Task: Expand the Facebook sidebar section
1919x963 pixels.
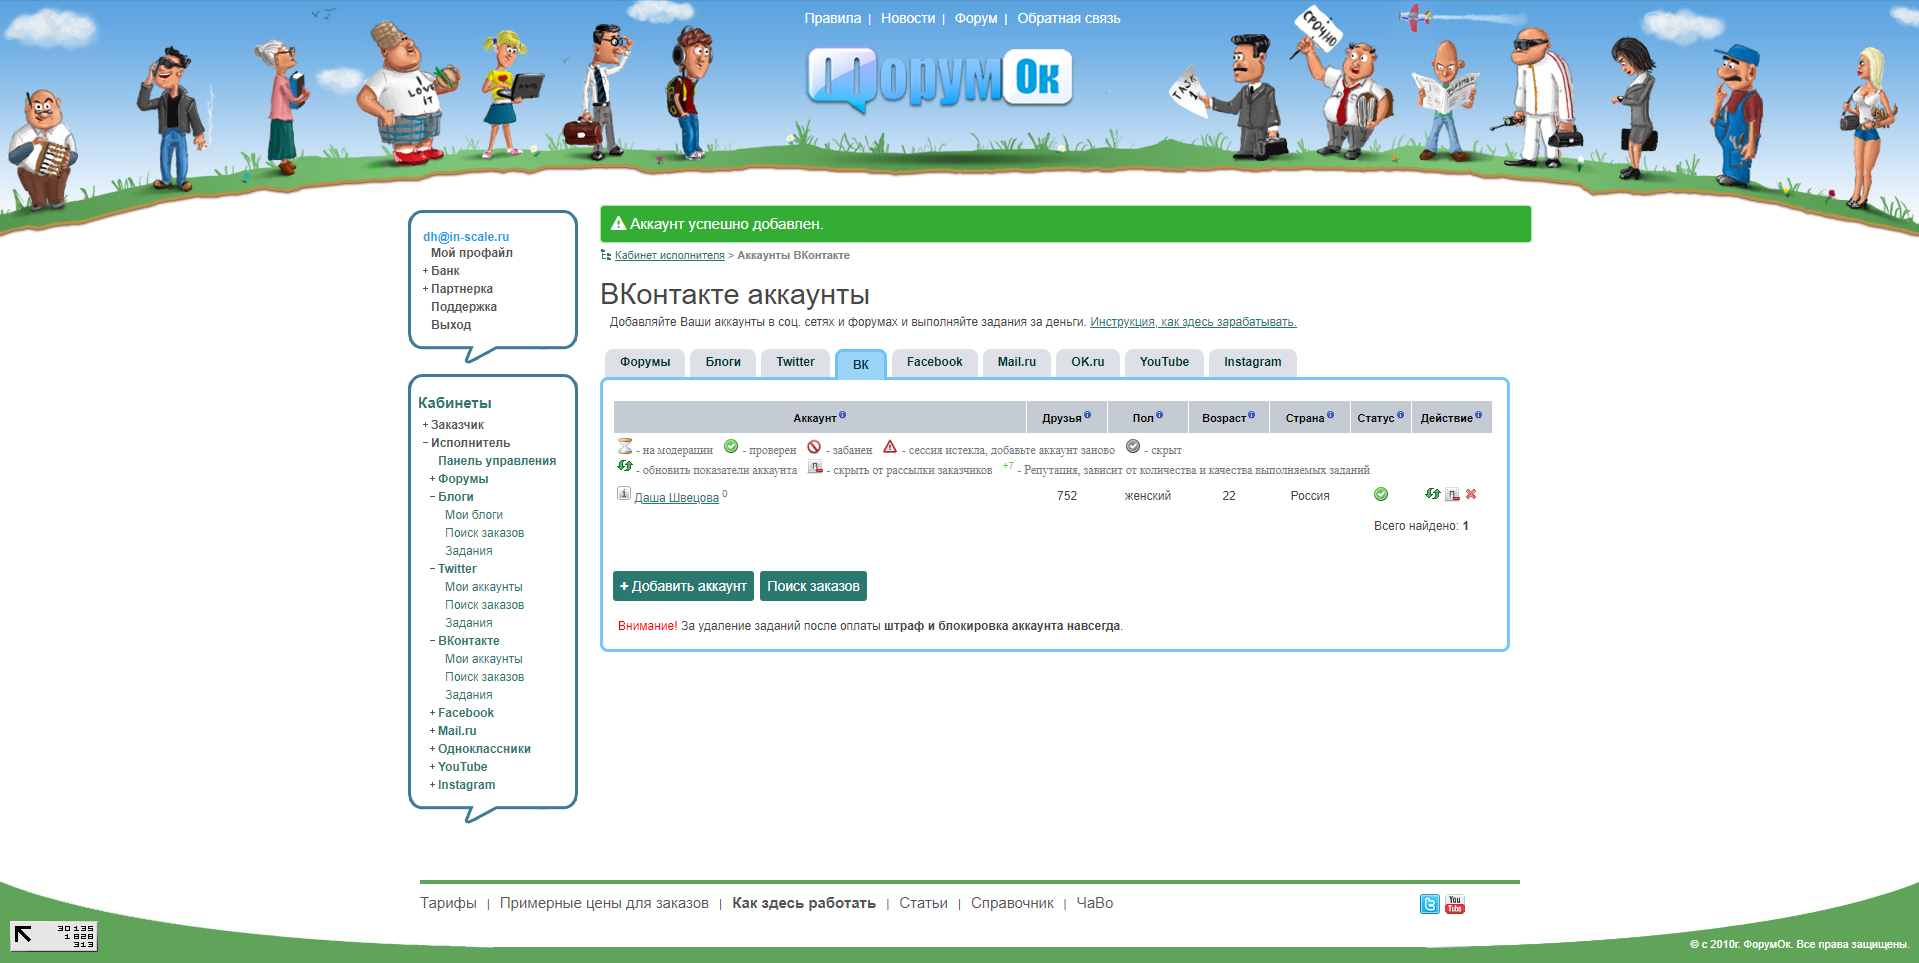Action: [x=432, y=713]
